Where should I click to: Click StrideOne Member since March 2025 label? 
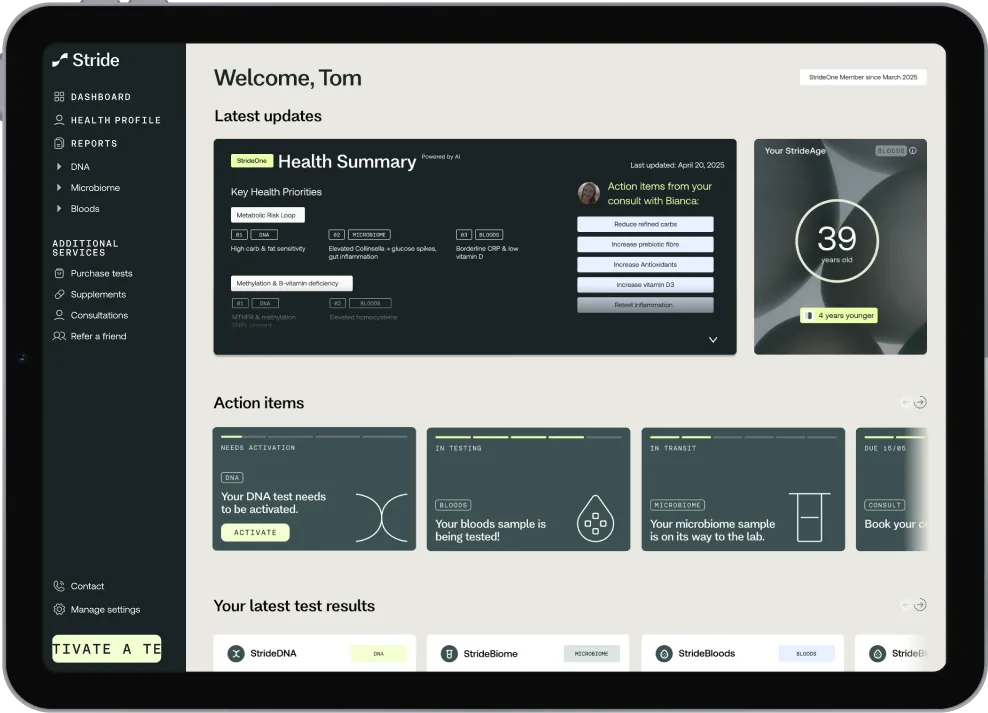863,77
